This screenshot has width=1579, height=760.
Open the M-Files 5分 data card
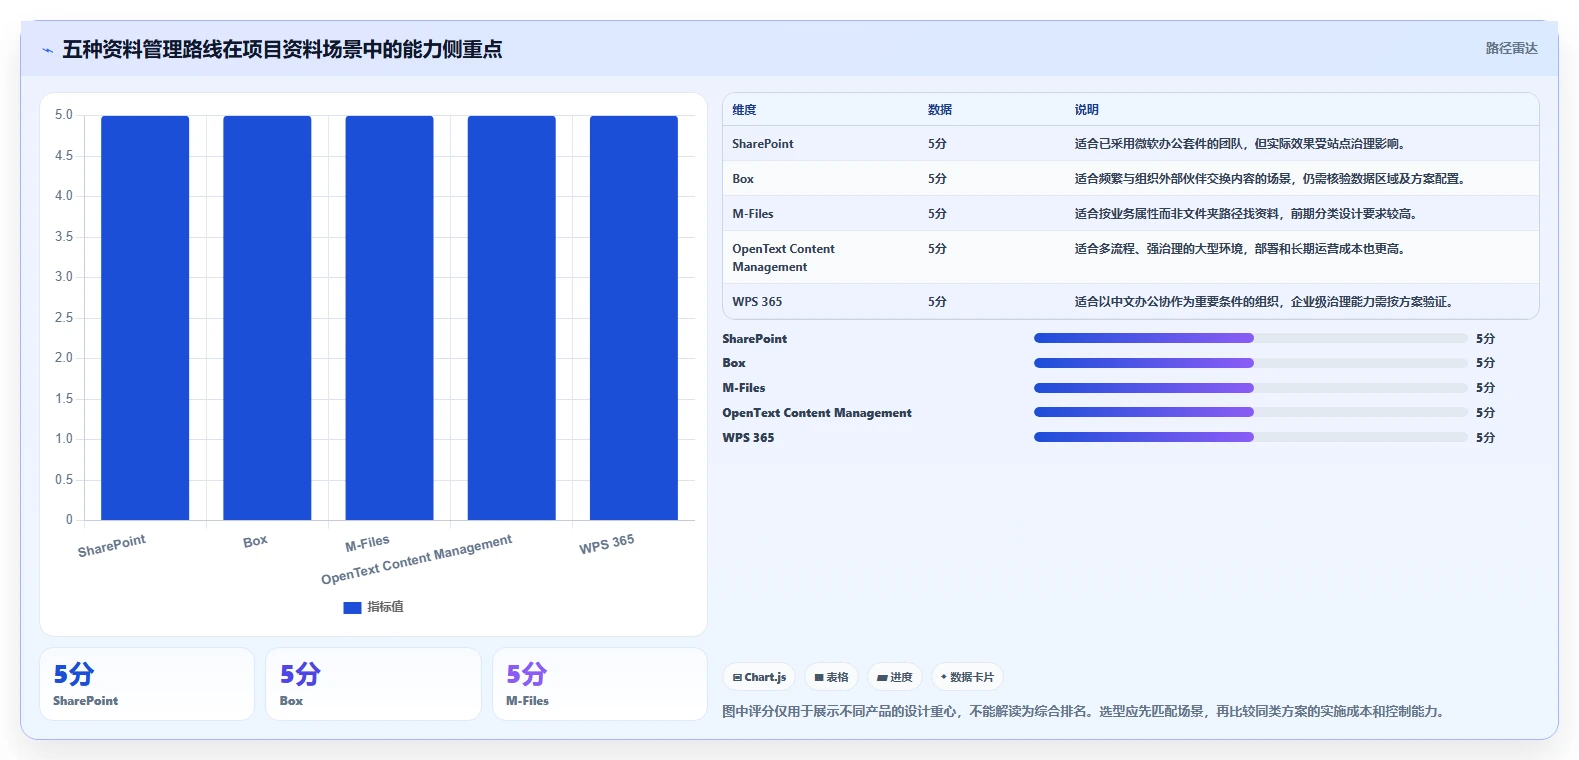[x=600, y=684]
